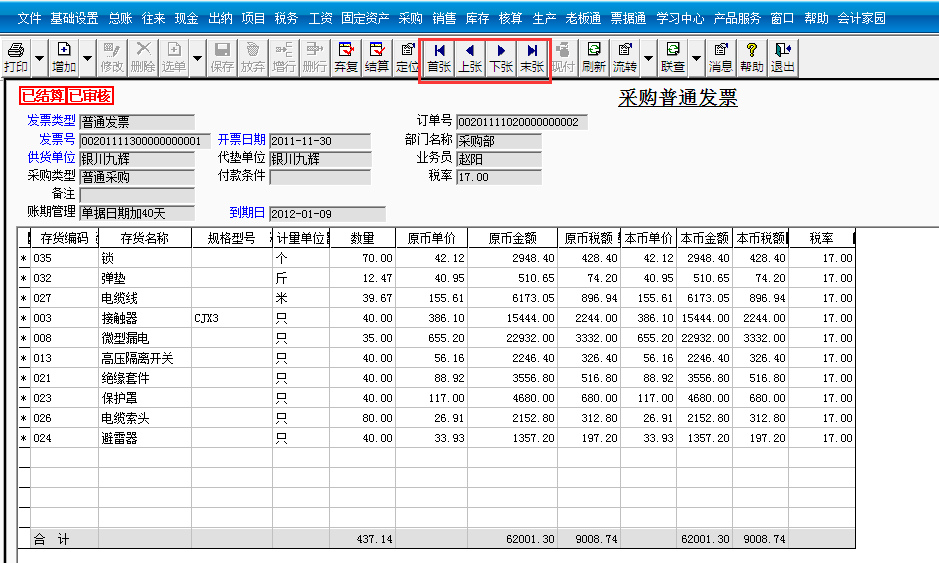Screen dimensions: 939x563
Task: Go to first record with 首张
Action: (439, 58)
